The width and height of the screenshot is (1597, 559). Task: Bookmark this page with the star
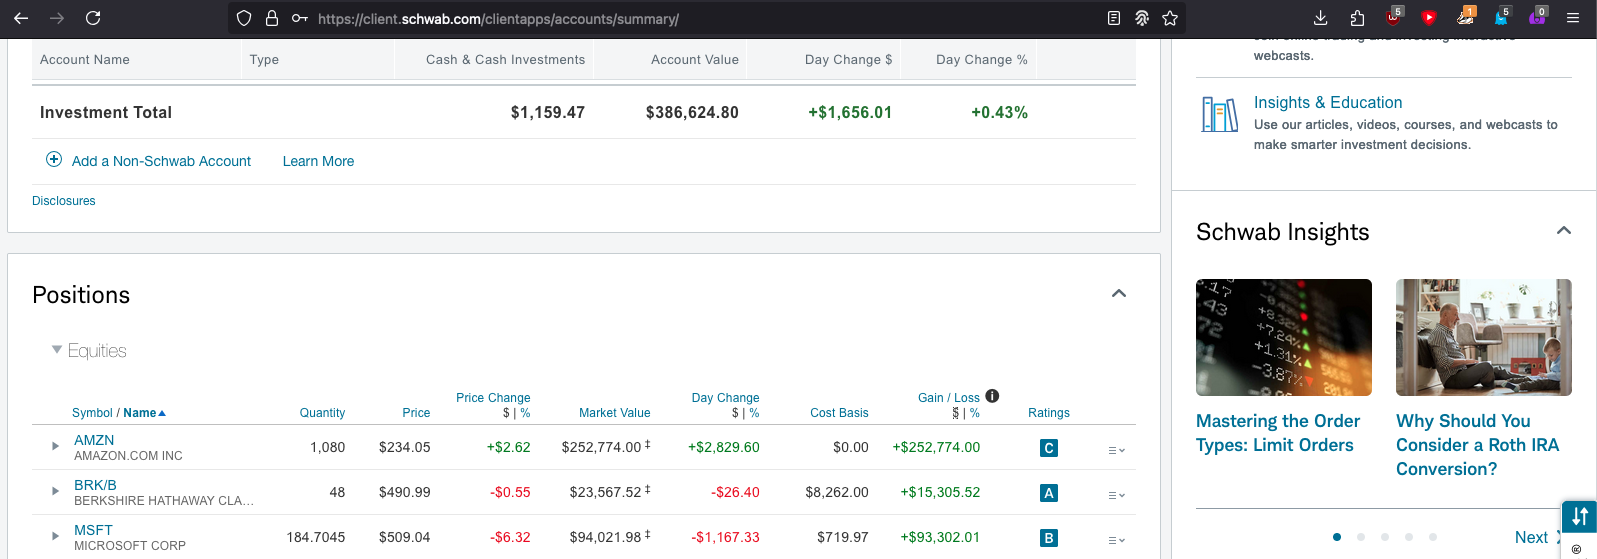[1170, 18]
